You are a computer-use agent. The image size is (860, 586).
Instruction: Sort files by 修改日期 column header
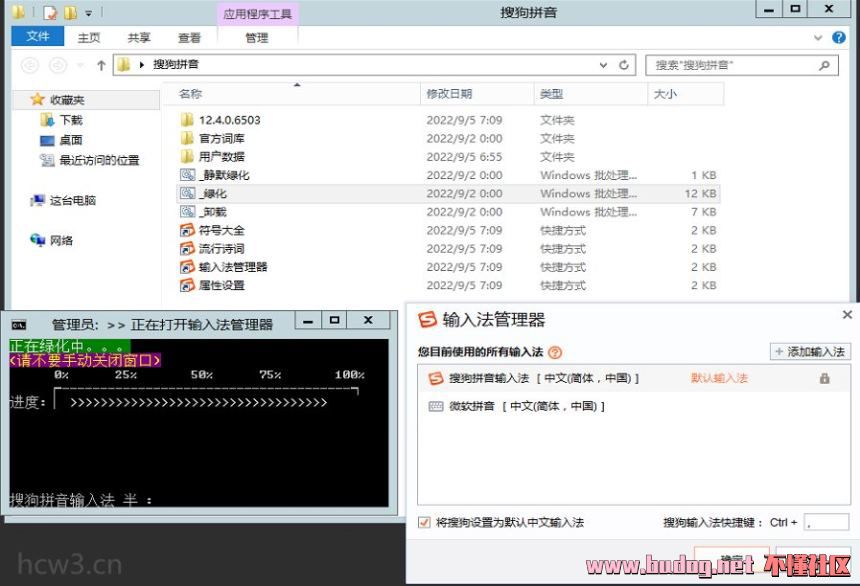tap(449, 94)
